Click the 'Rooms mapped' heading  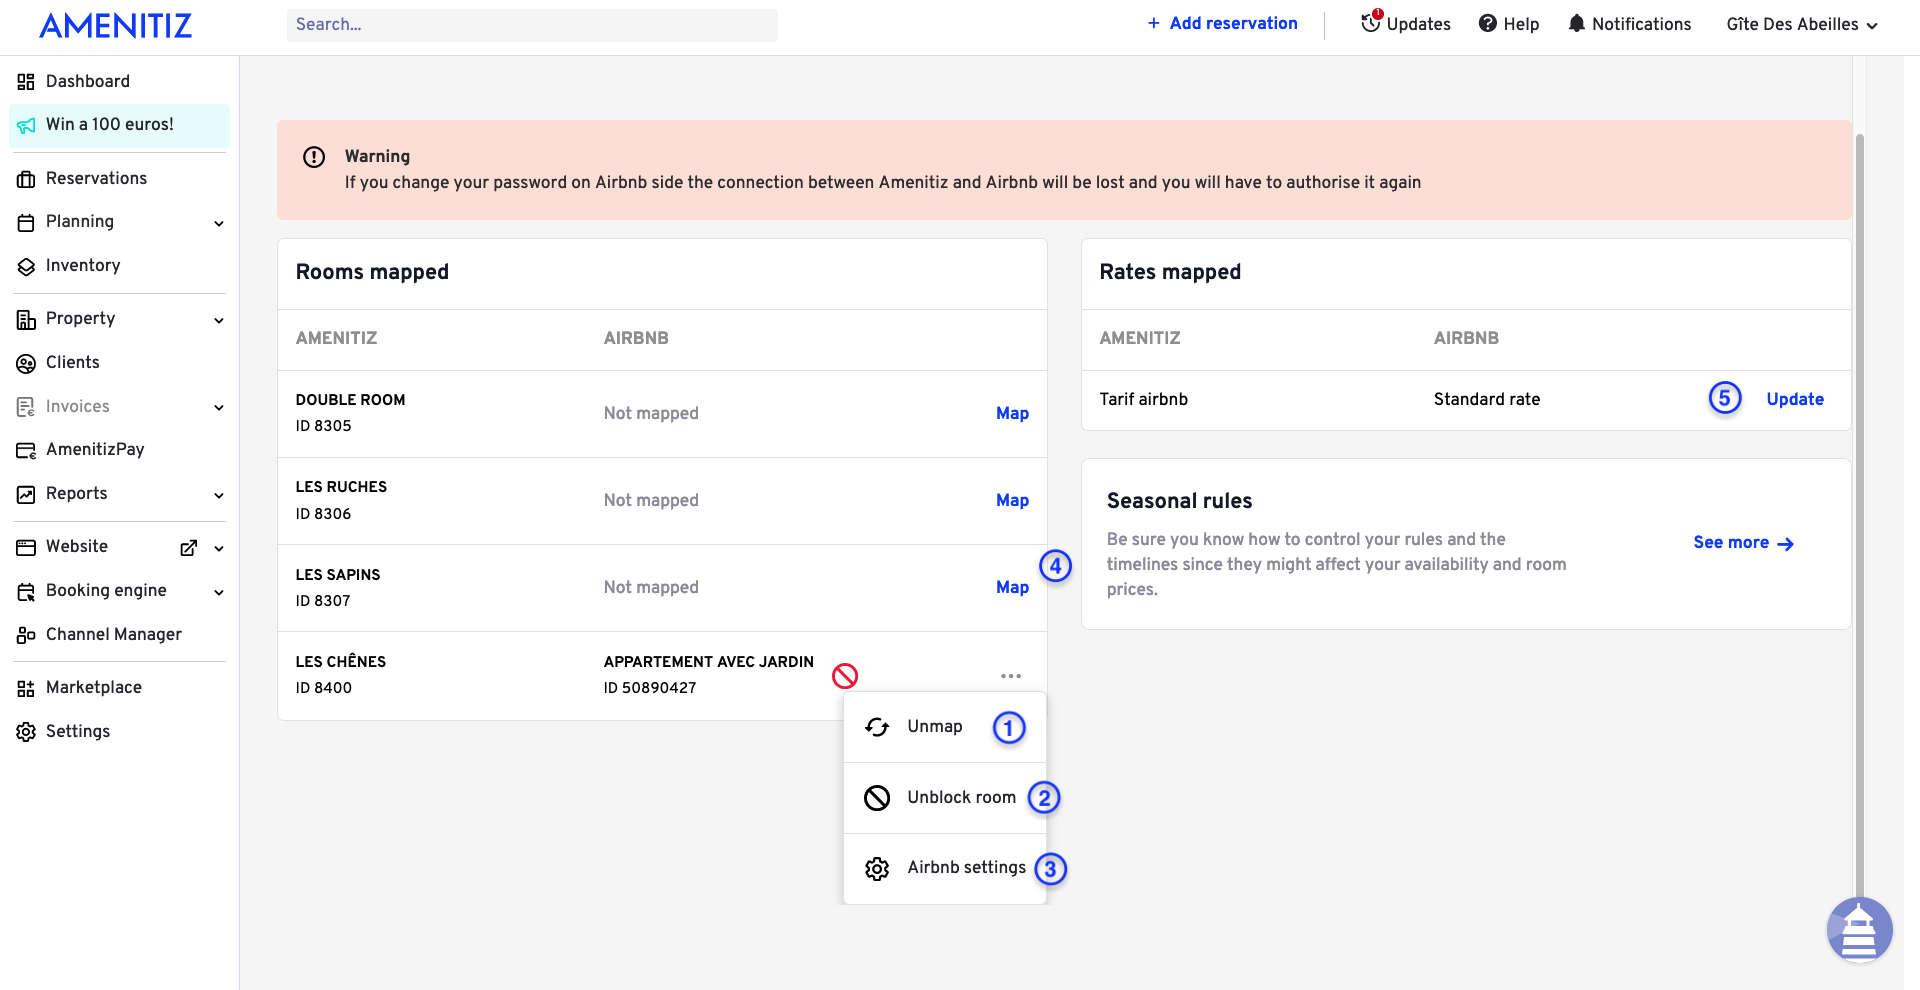pos(372,272)
